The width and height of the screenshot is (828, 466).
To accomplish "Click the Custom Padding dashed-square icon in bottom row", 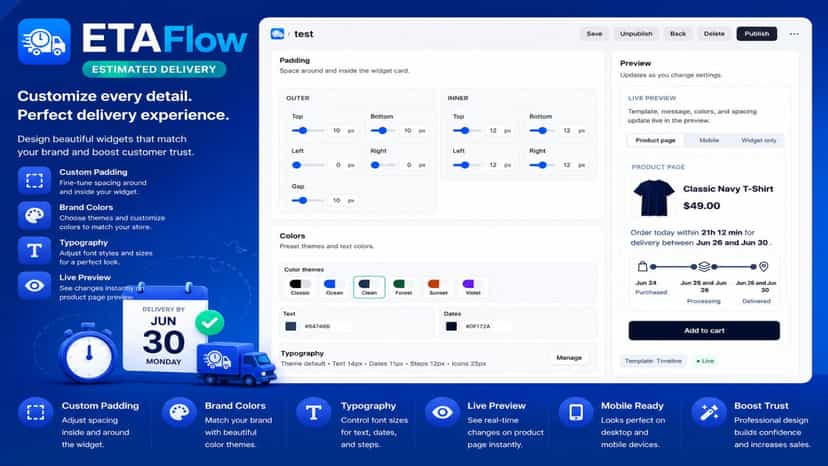I will 35,412.
